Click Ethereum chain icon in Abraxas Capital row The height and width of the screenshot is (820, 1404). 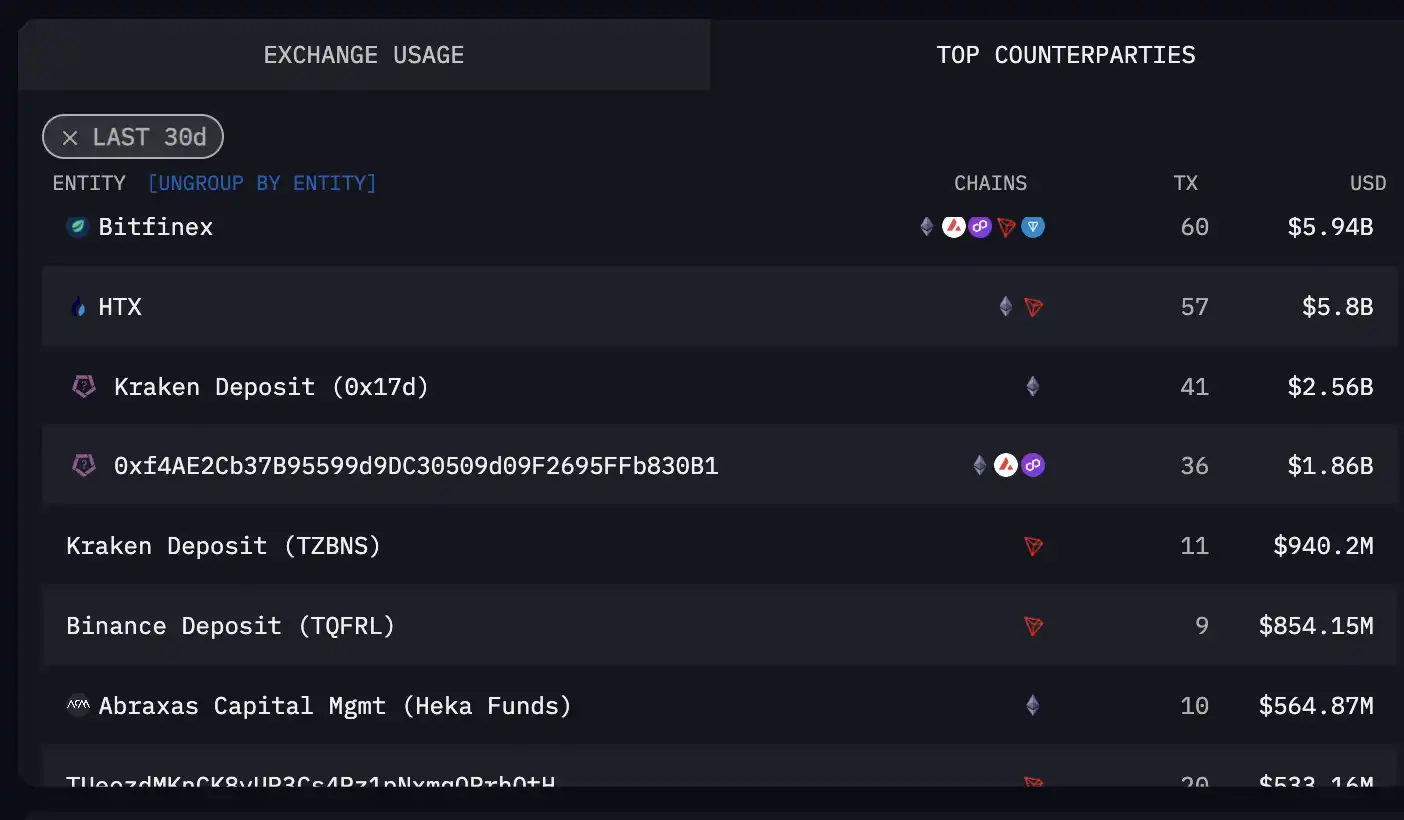1032,706
